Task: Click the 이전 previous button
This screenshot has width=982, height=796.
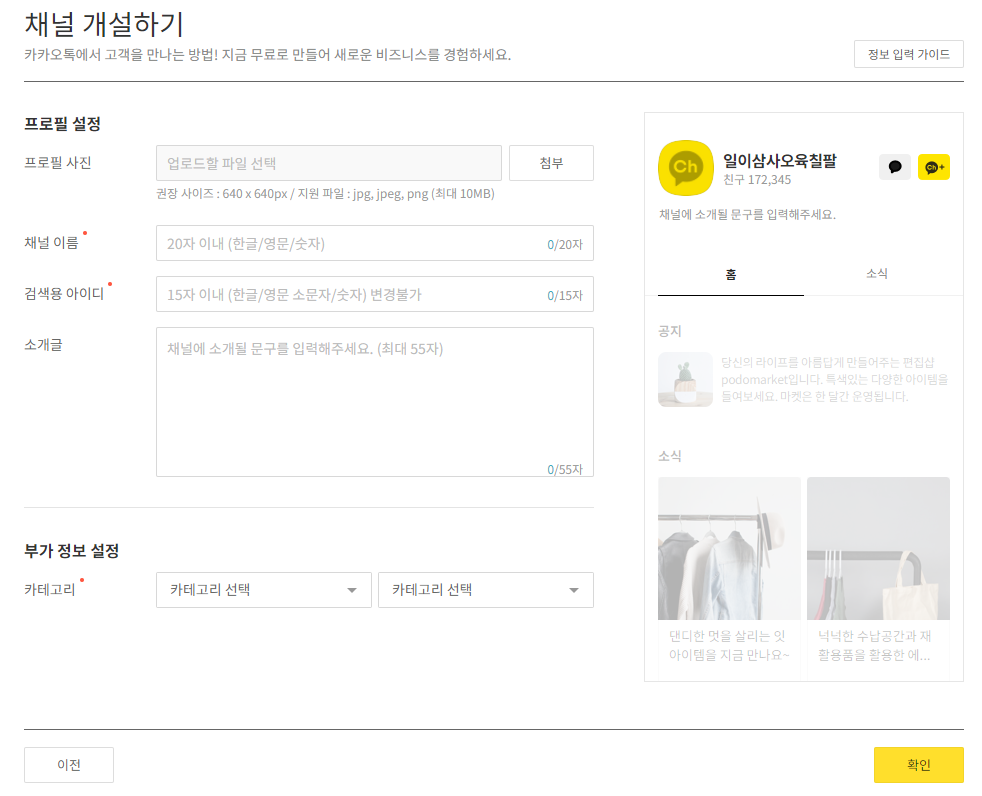Action: (68, 764)
